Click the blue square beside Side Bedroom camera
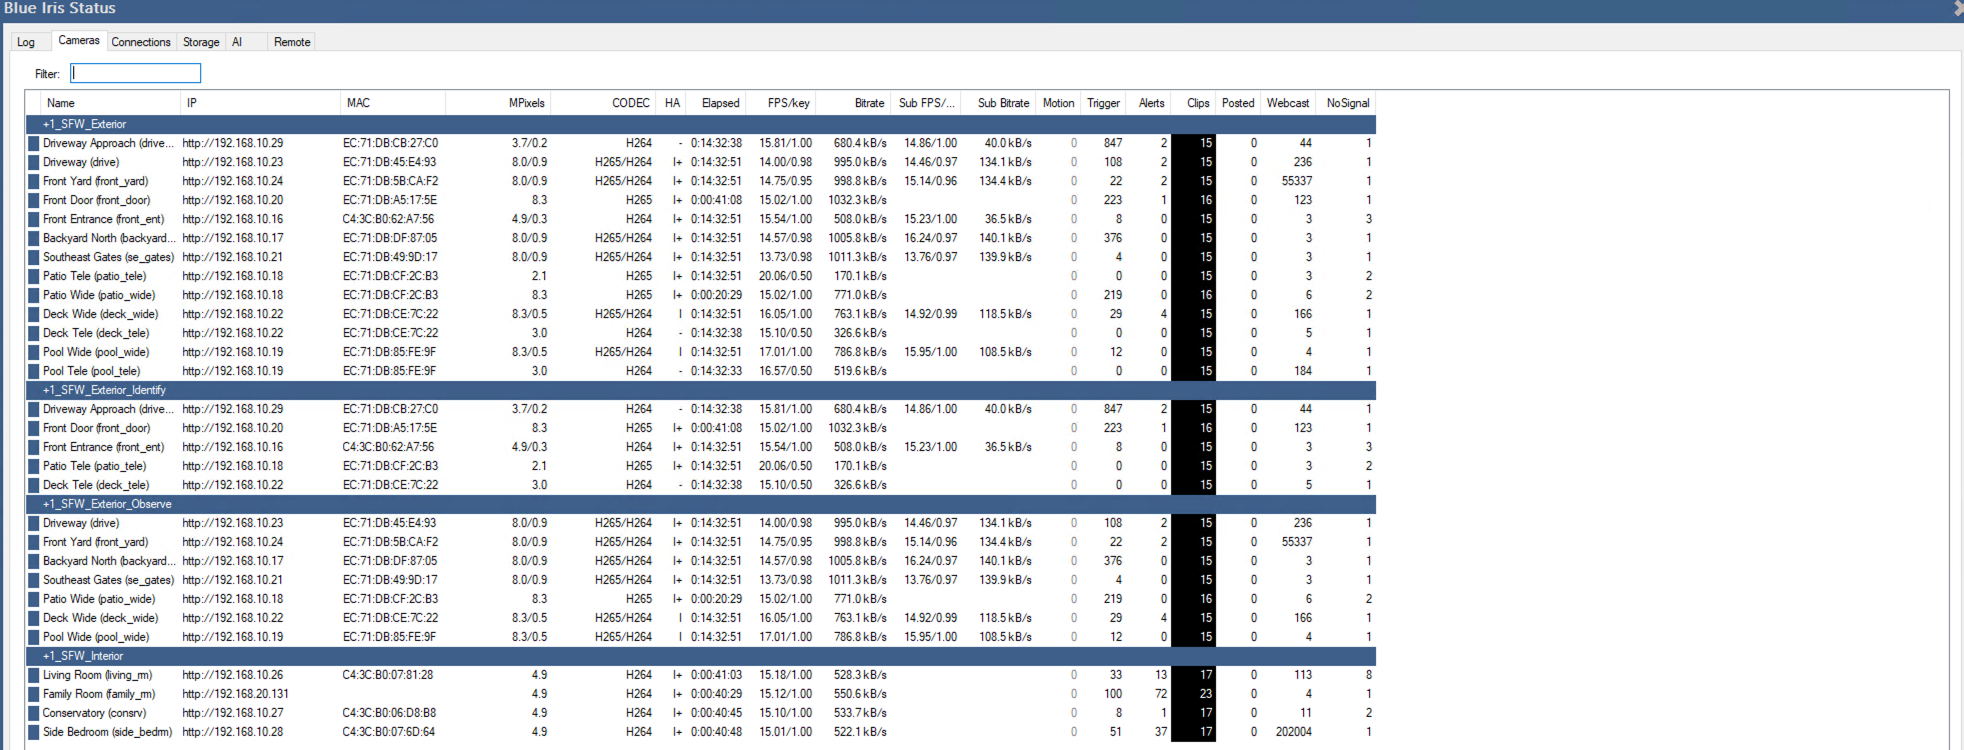The width and height of the screenshot is (1964, 750). tap(33, 732)
